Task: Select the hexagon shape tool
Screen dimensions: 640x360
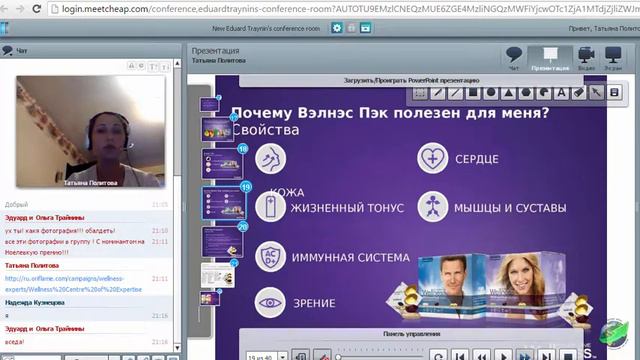Action: (x=526, y=93)
